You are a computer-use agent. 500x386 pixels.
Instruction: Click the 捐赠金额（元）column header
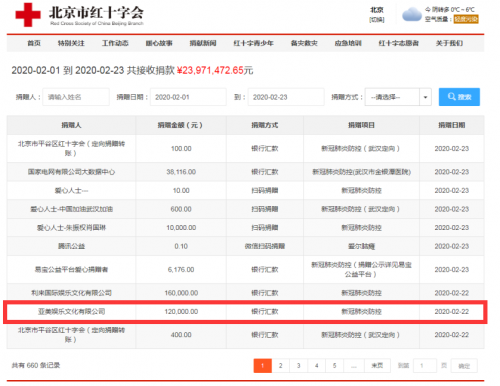point(181,125)
